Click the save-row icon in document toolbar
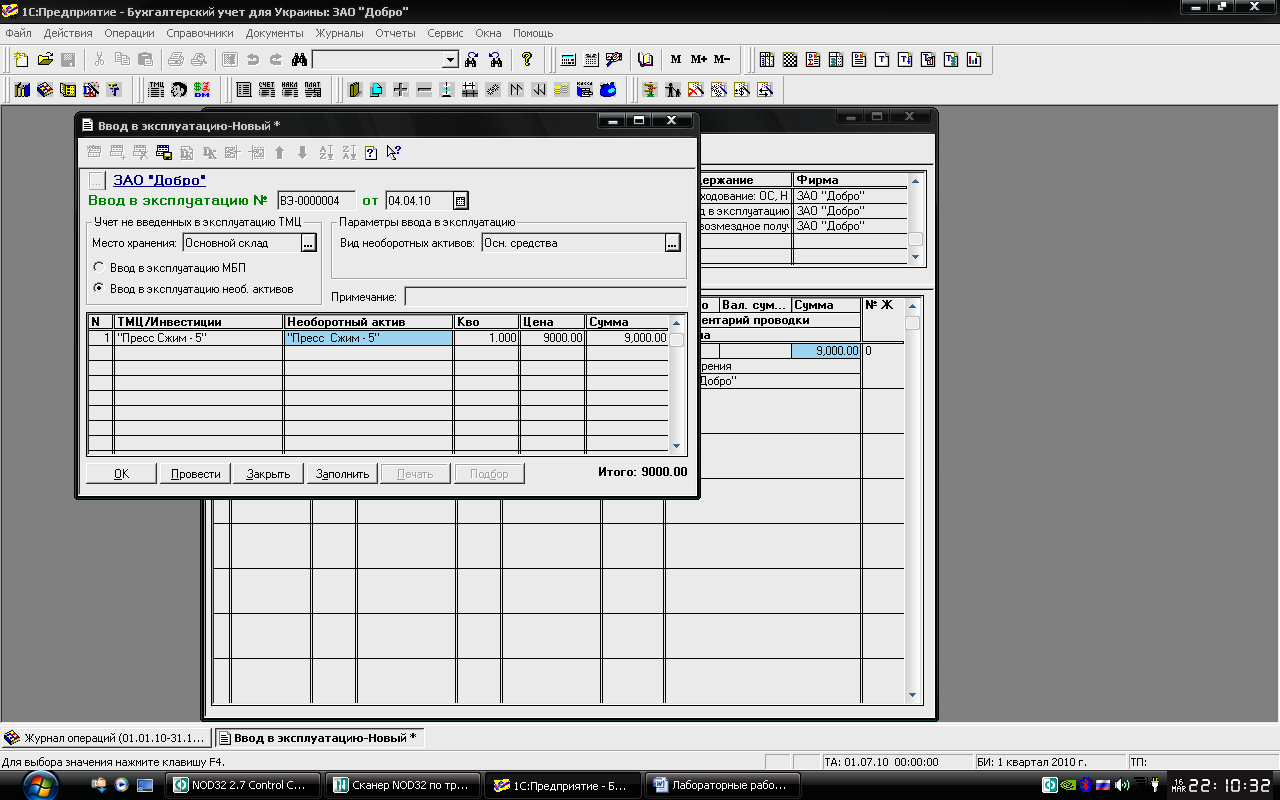Image resolution: width=1280 pixels, height=800 pixels. 164,152
